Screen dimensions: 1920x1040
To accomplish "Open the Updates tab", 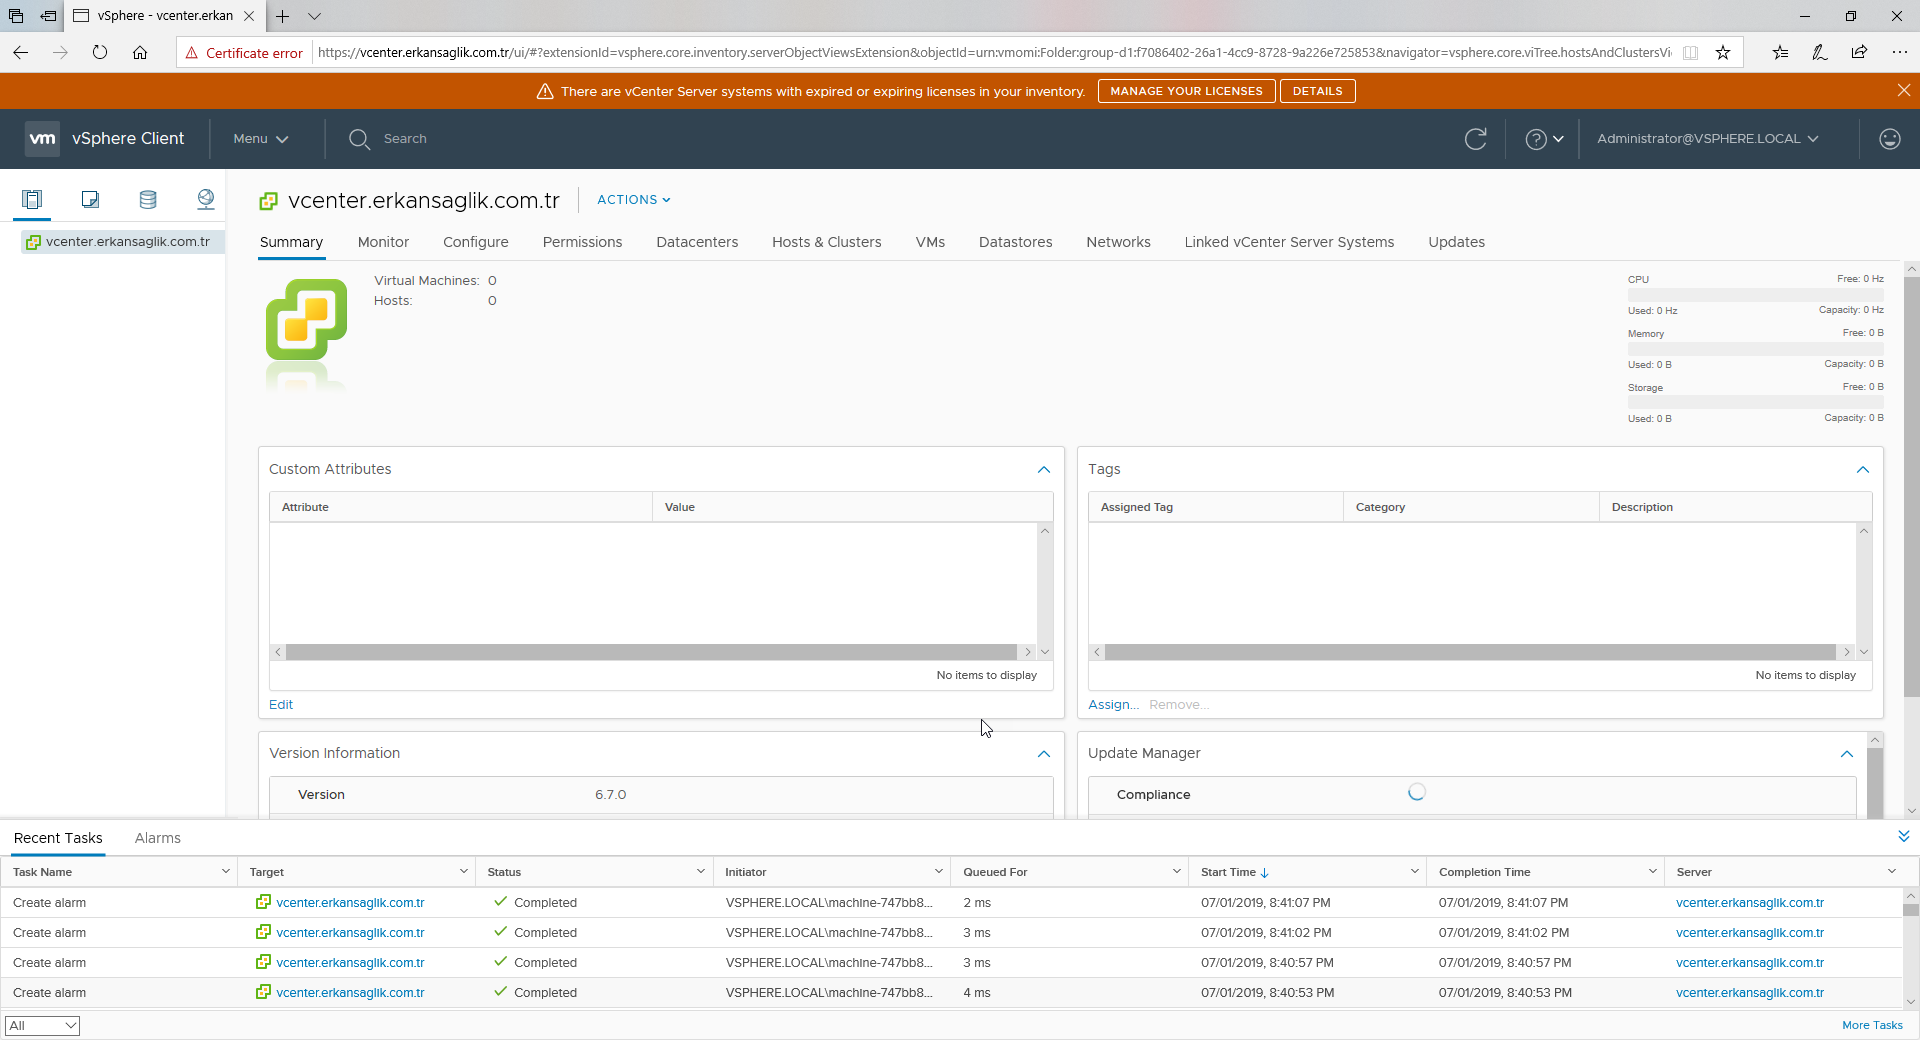I will pos(1456,242).
